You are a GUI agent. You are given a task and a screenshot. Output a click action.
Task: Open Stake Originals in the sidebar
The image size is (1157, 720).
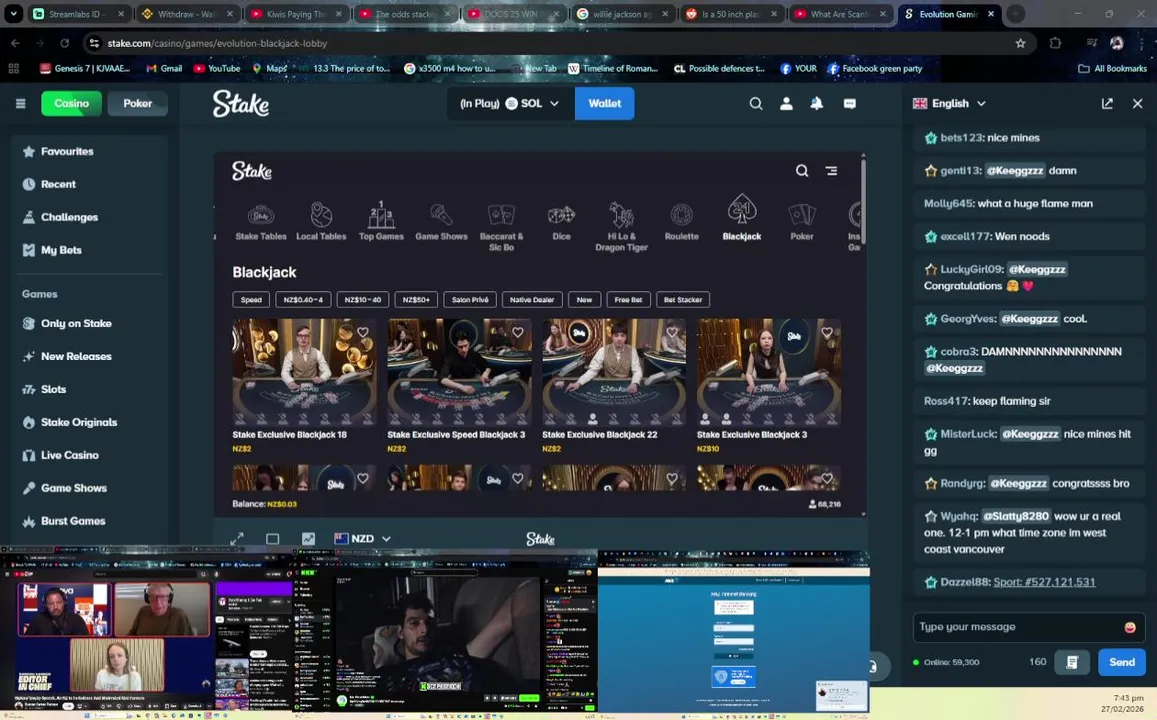click(89, 422)
